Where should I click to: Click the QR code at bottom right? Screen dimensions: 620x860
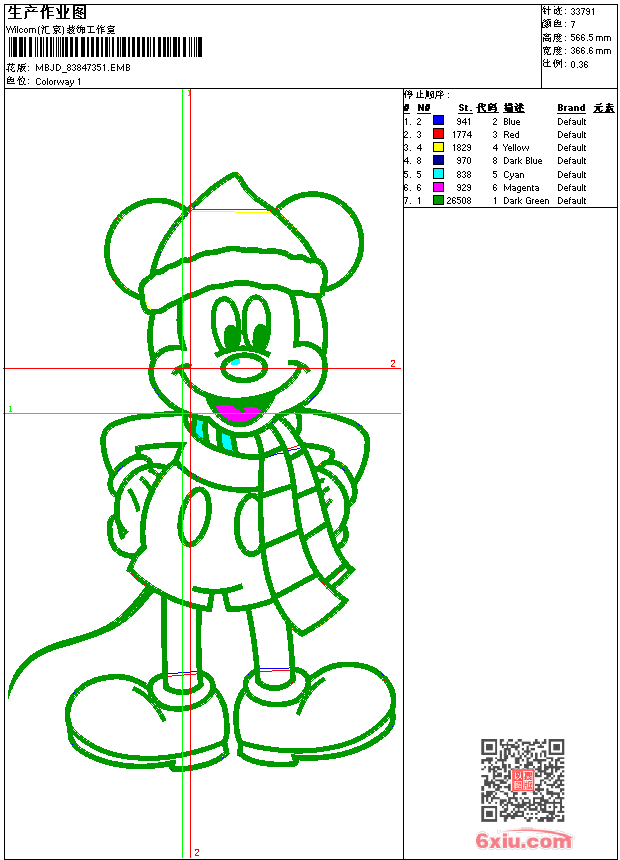(x=522, y=780)
